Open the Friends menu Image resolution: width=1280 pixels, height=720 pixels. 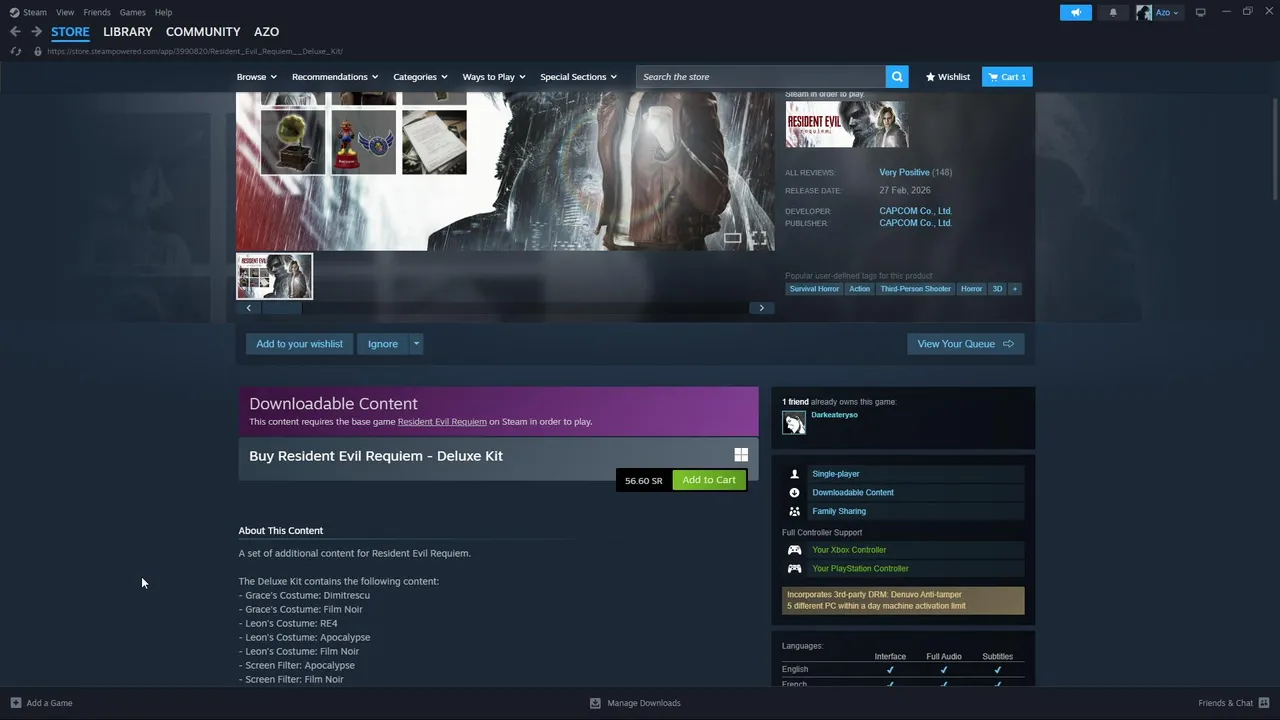(x=97, y=12)
